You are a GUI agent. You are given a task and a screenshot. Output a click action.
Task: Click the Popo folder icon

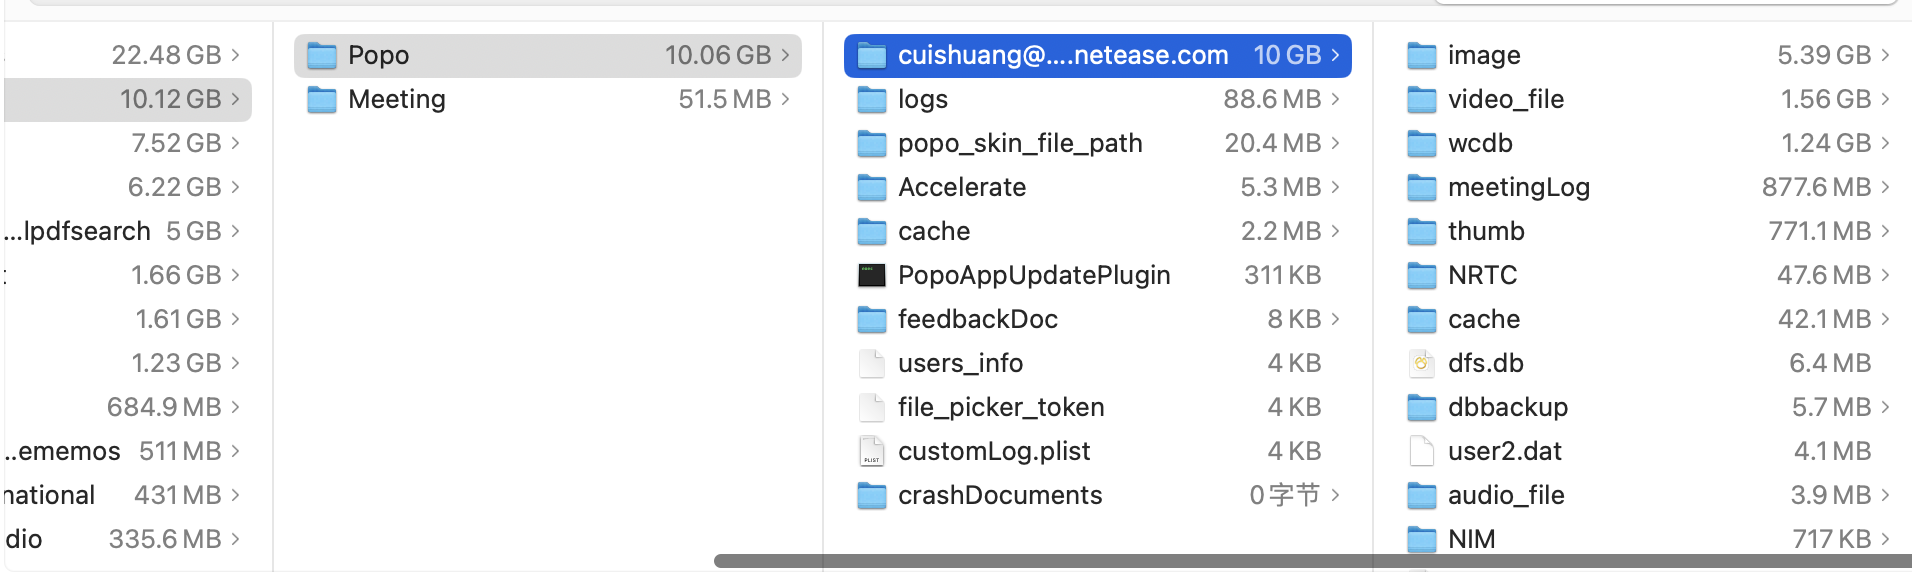click(x=321, y=55)
